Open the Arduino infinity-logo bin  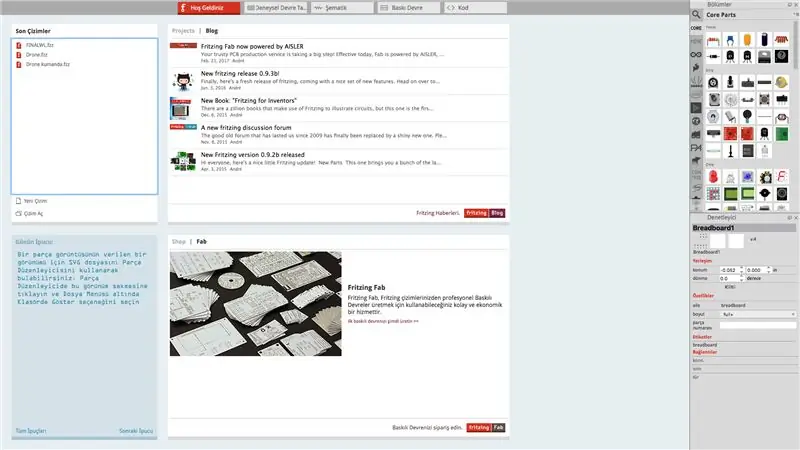point(696,55)
